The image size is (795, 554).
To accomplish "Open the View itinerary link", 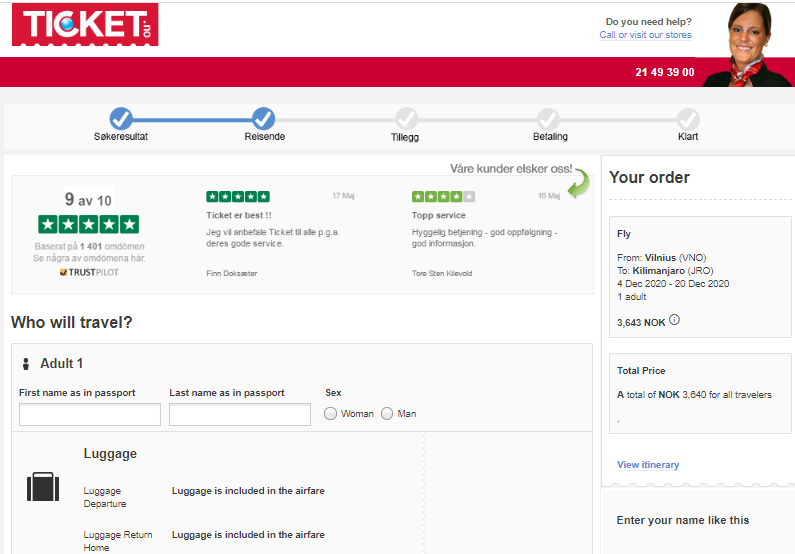I will [x=647, y=465].
